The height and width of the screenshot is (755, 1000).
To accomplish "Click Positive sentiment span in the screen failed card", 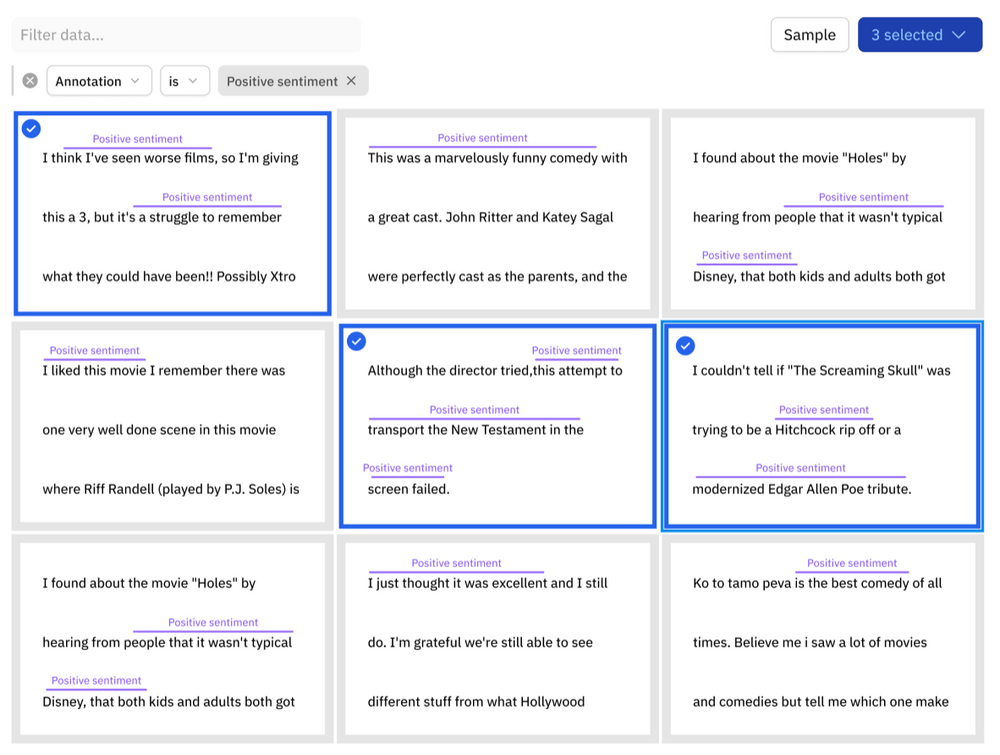I will [x=408, y=468].
